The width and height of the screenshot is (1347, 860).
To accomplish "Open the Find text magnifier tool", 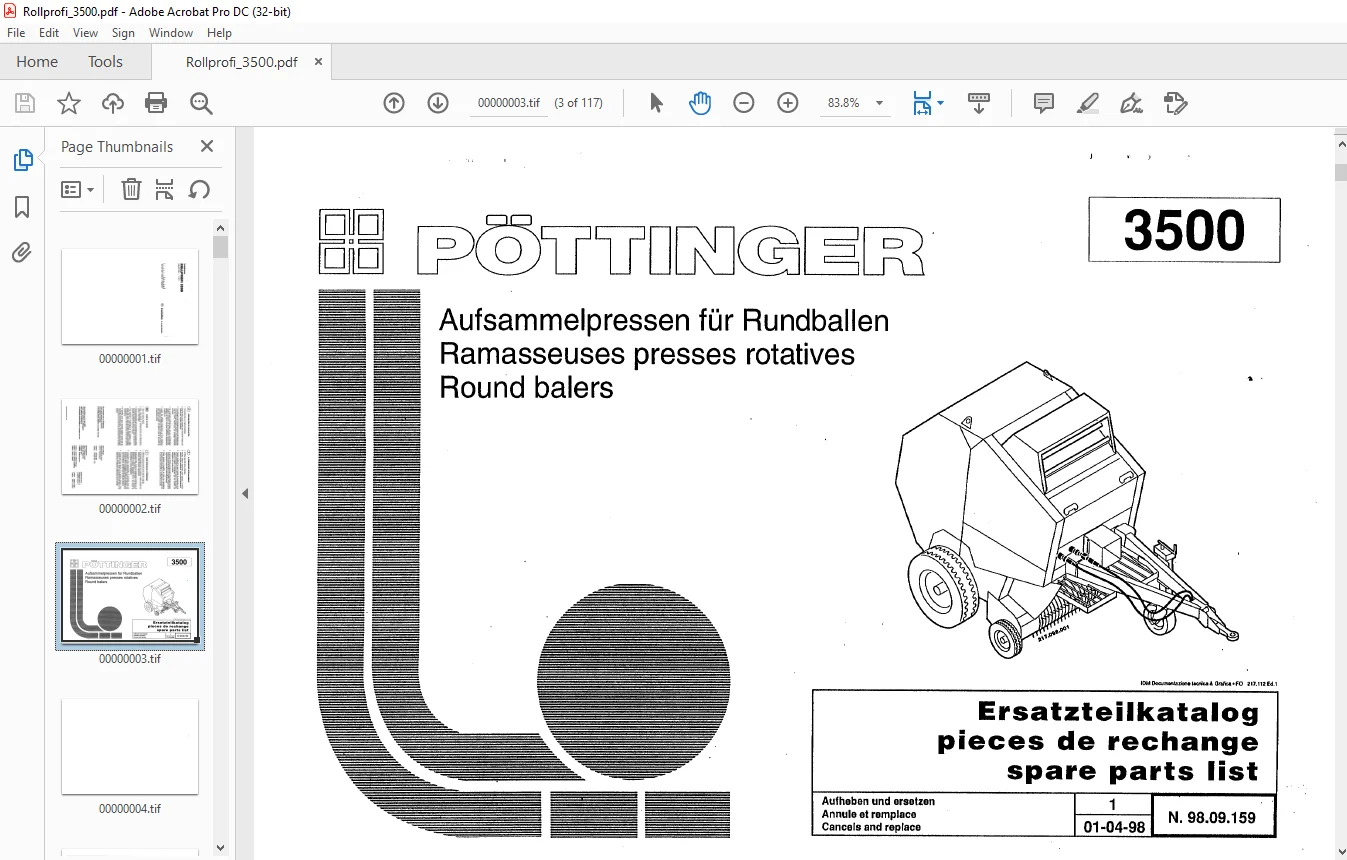I will click(x=201, y=103).
